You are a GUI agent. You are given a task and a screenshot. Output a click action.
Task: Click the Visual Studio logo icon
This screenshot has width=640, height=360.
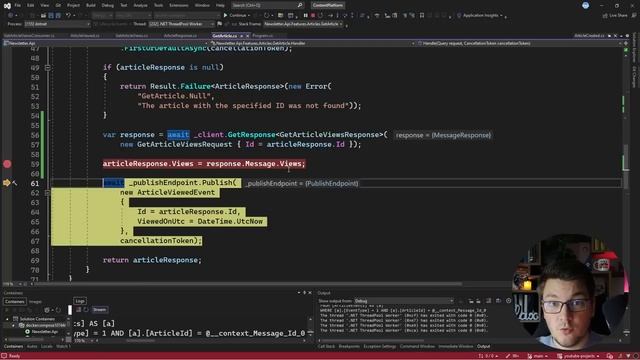point(7,5)
